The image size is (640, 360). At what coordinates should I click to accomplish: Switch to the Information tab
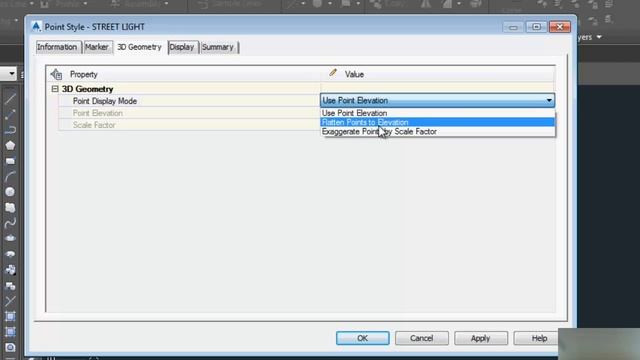click(x=57, y=47)
